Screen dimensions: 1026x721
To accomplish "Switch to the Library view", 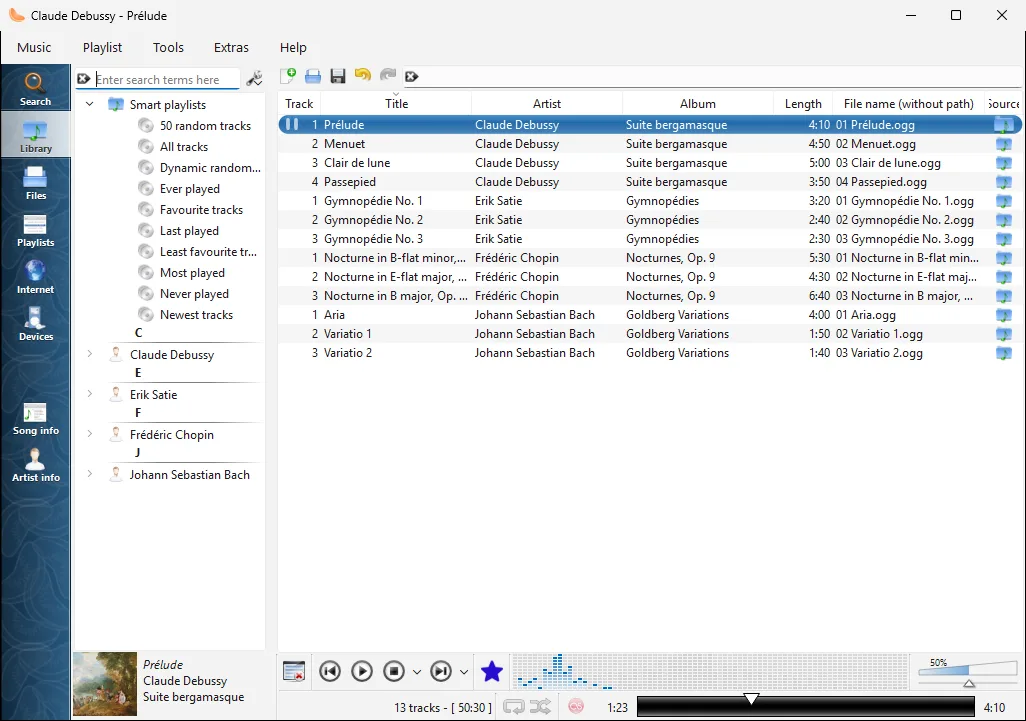I will 35,135.
